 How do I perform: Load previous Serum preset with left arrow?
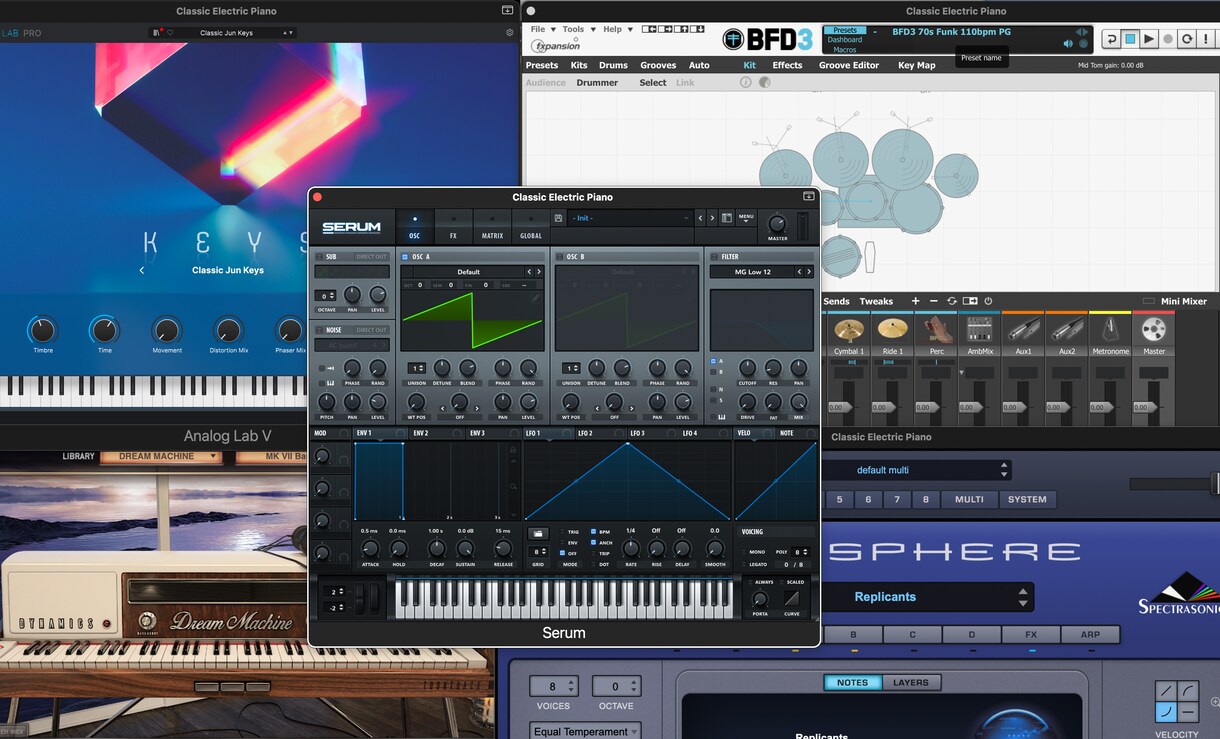700,218
